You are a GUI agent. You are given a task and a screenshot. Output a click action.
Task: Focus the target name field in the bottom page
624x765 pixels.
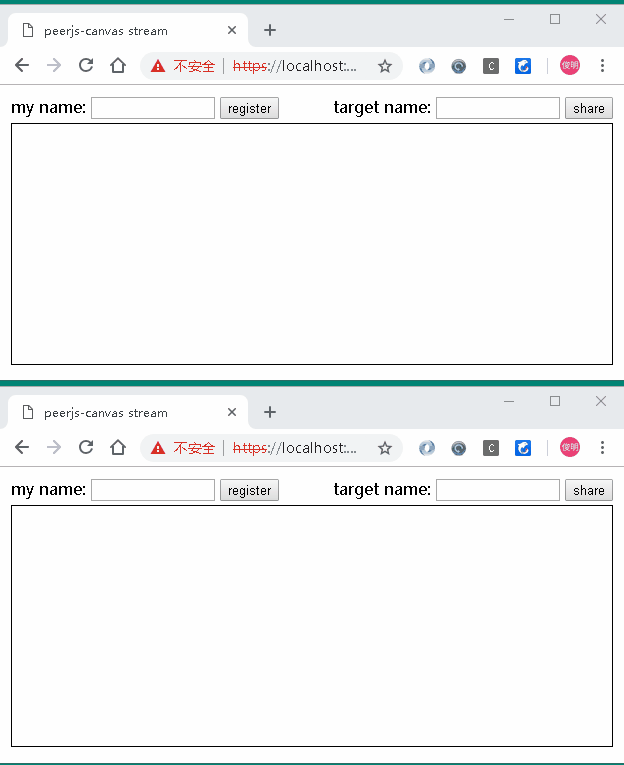click(498, 490)
